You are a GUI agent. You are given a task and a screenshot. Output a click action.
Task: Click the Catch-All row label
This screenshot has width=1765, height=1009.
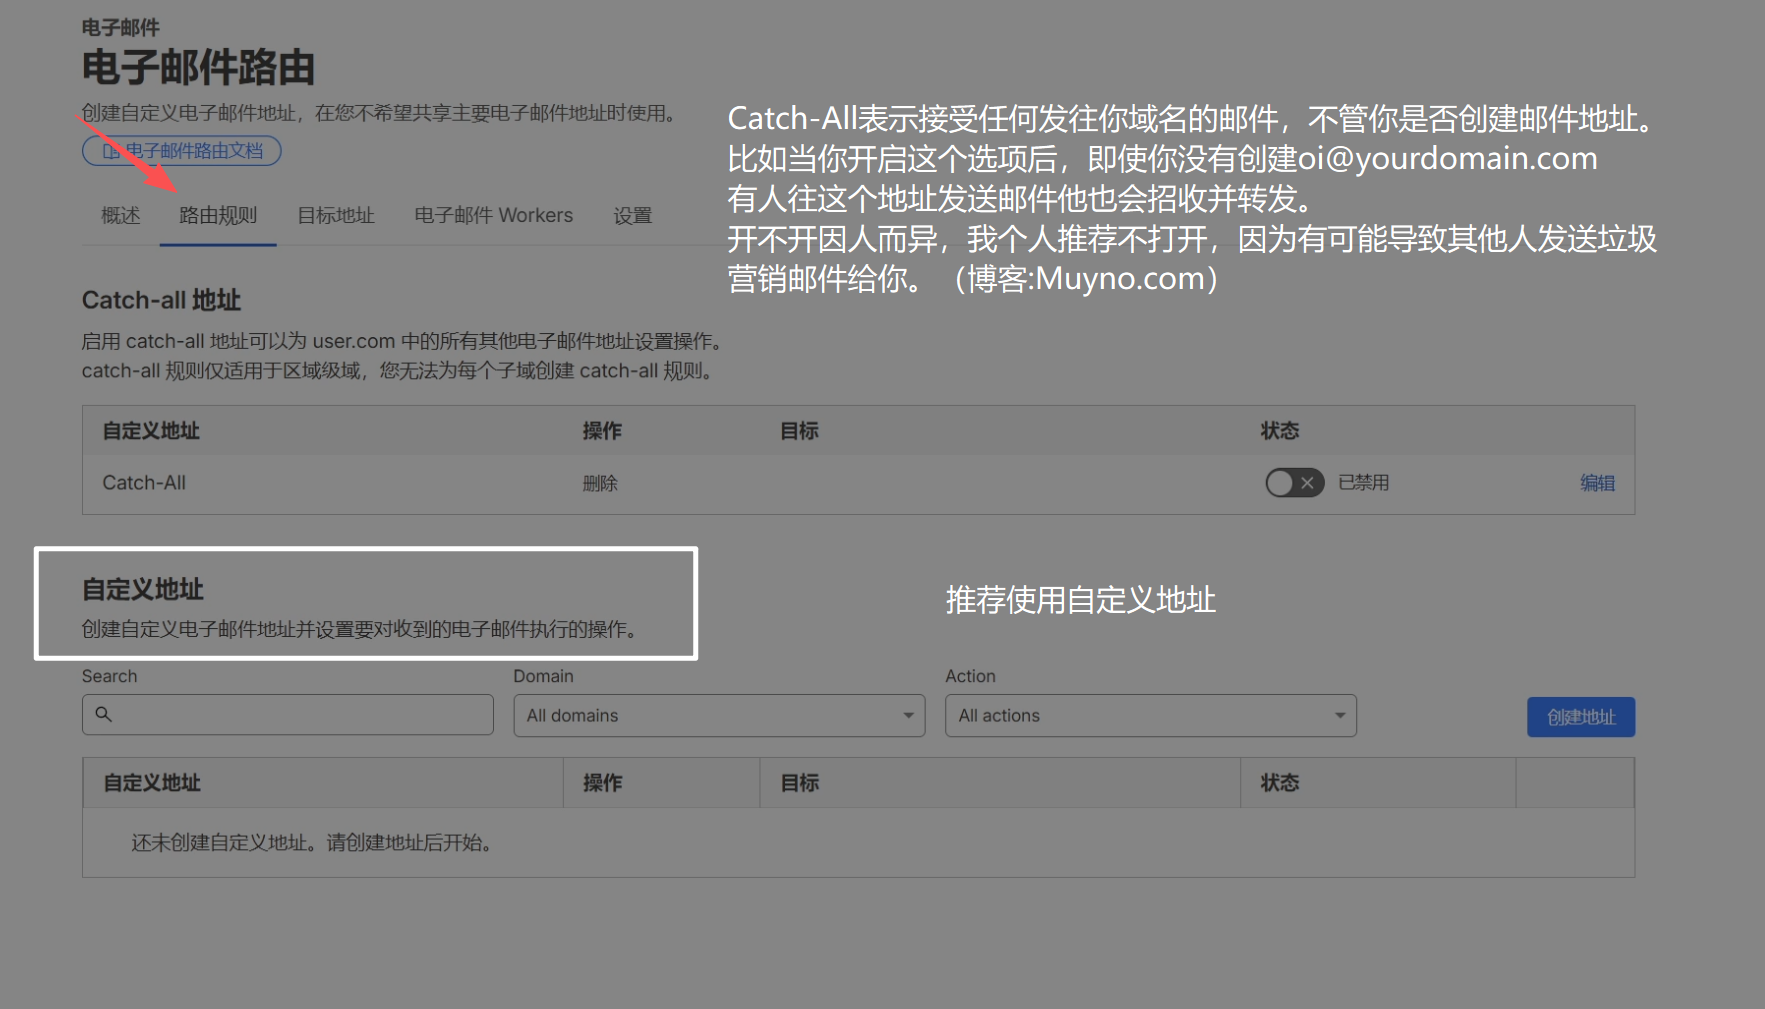(x=144, y=483)
